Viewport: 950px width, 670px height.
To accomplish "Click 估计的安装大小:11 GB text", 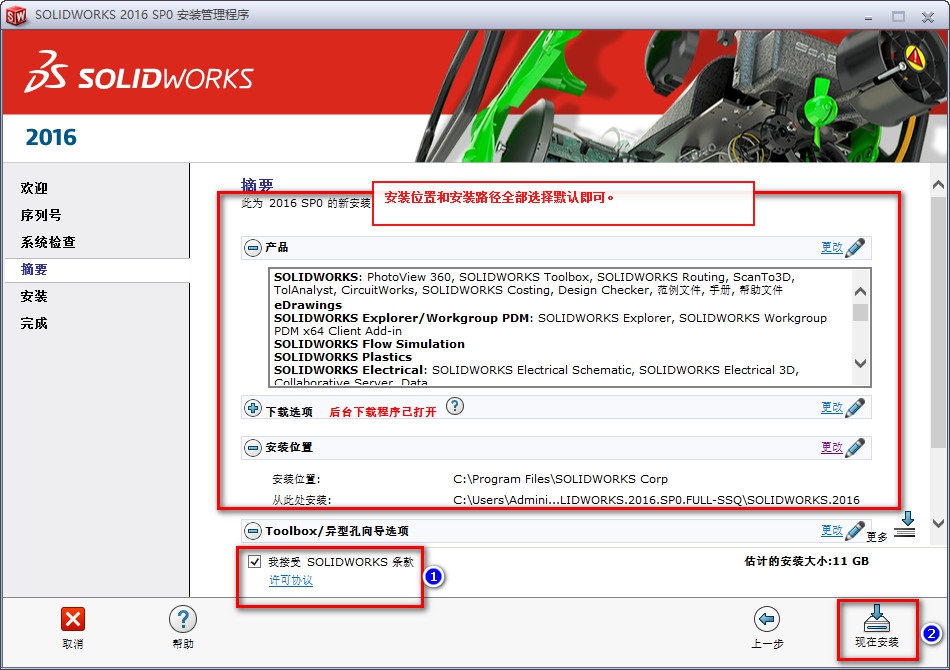I will [x=806, y=562].
